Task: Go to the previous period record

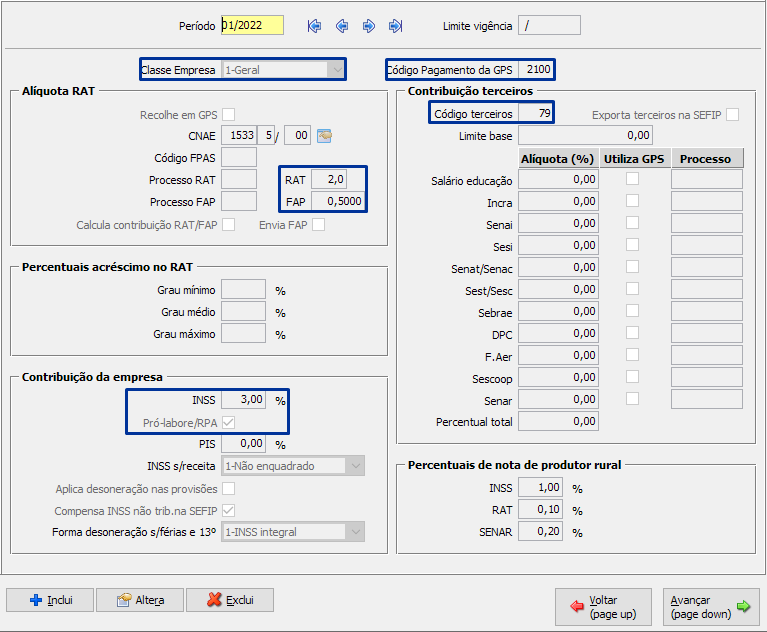Action: (x=342, y=26)
